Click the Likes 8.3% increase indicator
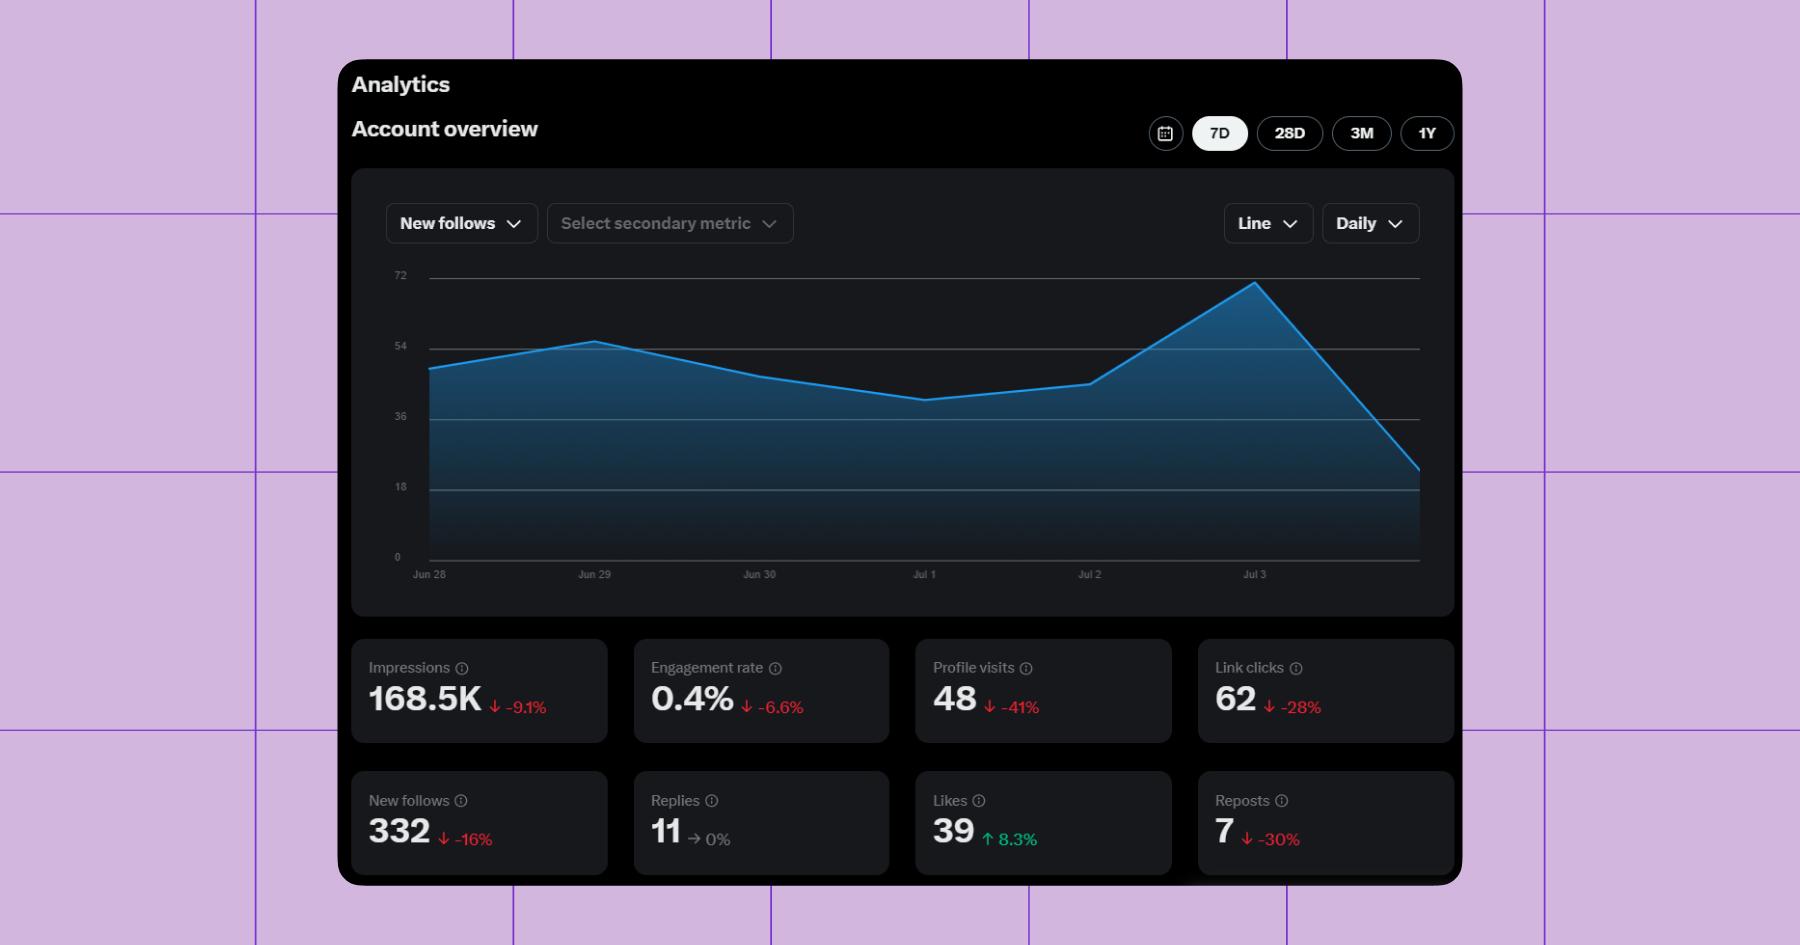This screenshot has height=945, width=1800. (x=1009, y=840)
